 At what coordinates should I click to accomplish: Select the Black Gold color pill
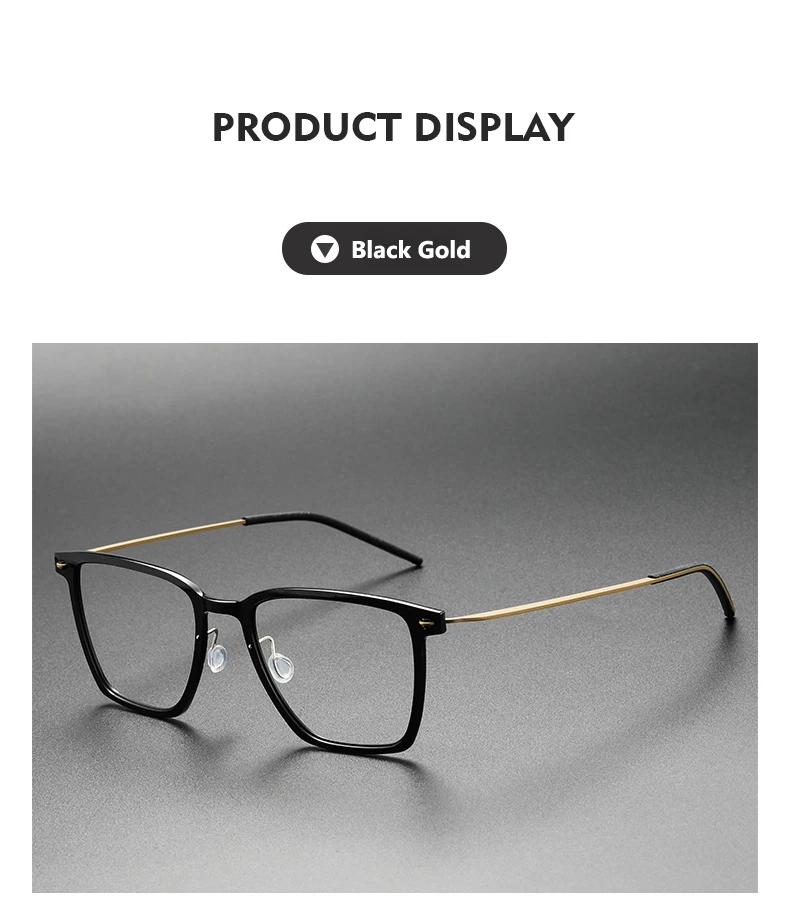(x=394, y=249)
